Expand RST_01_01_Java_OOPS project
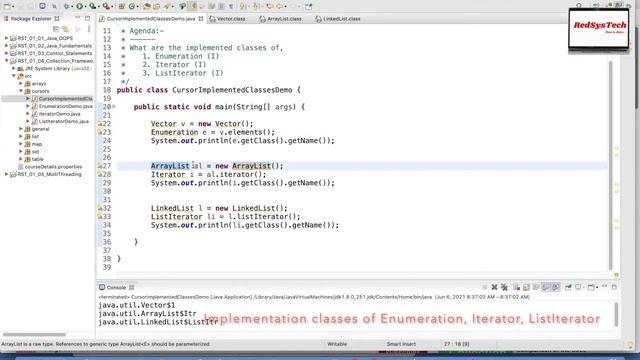Image resolution: width=640 pixels, height=360 pixels. pyautogui.click(x=7, y=38)
